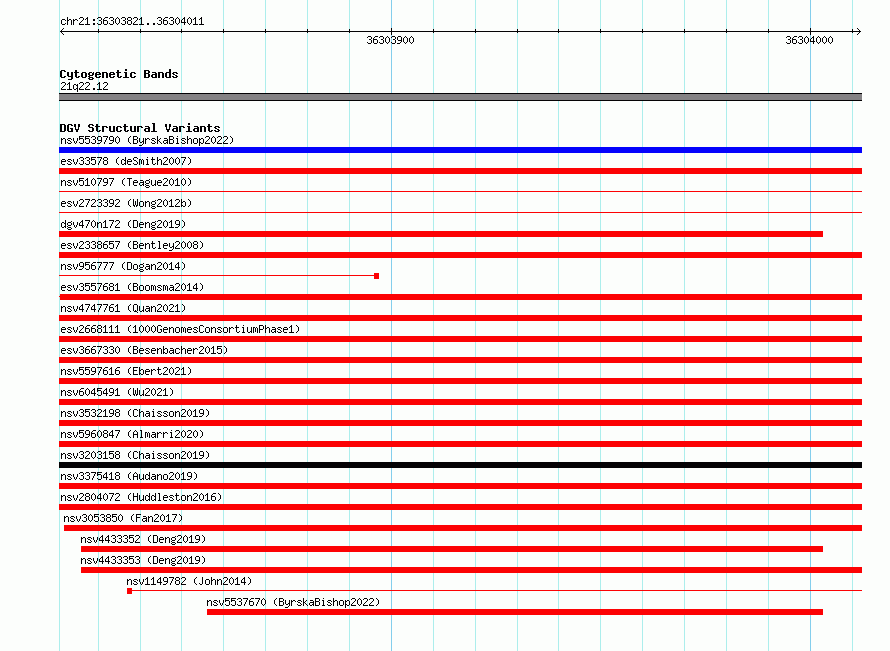
Task: Select the nsv4433353 (Deng2019) label
Action: tap(143, 560)
